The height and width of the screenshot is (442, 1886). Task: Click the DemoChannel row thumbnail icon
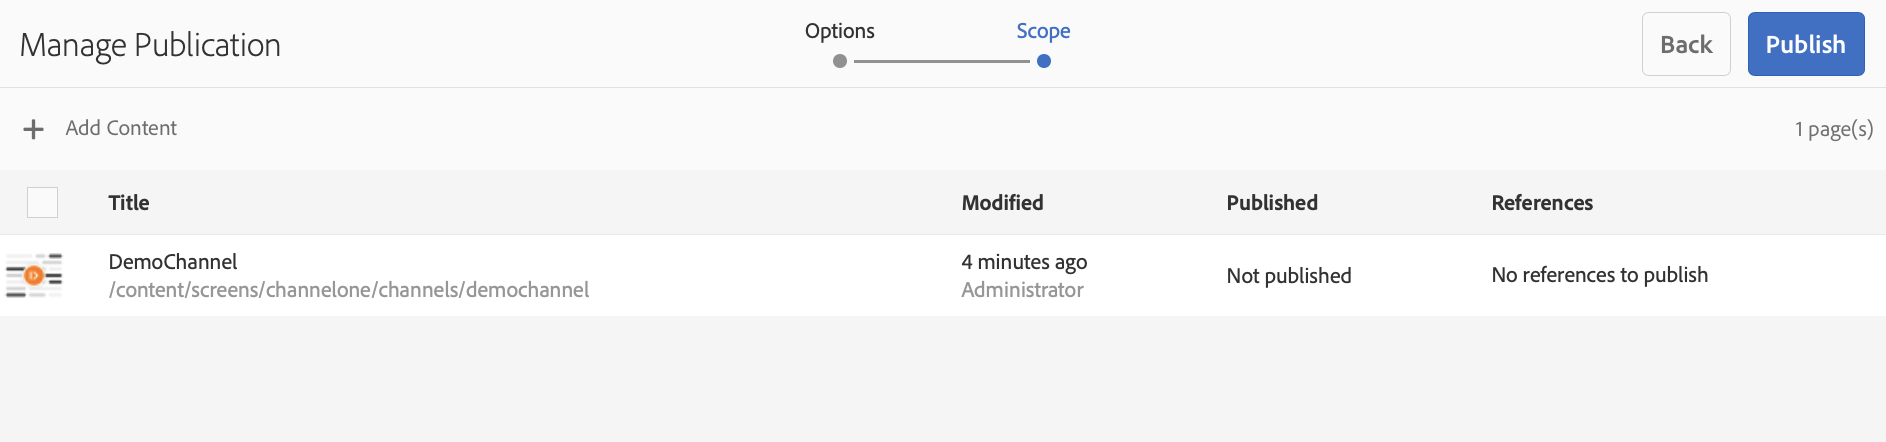click(x=34, y=275)
